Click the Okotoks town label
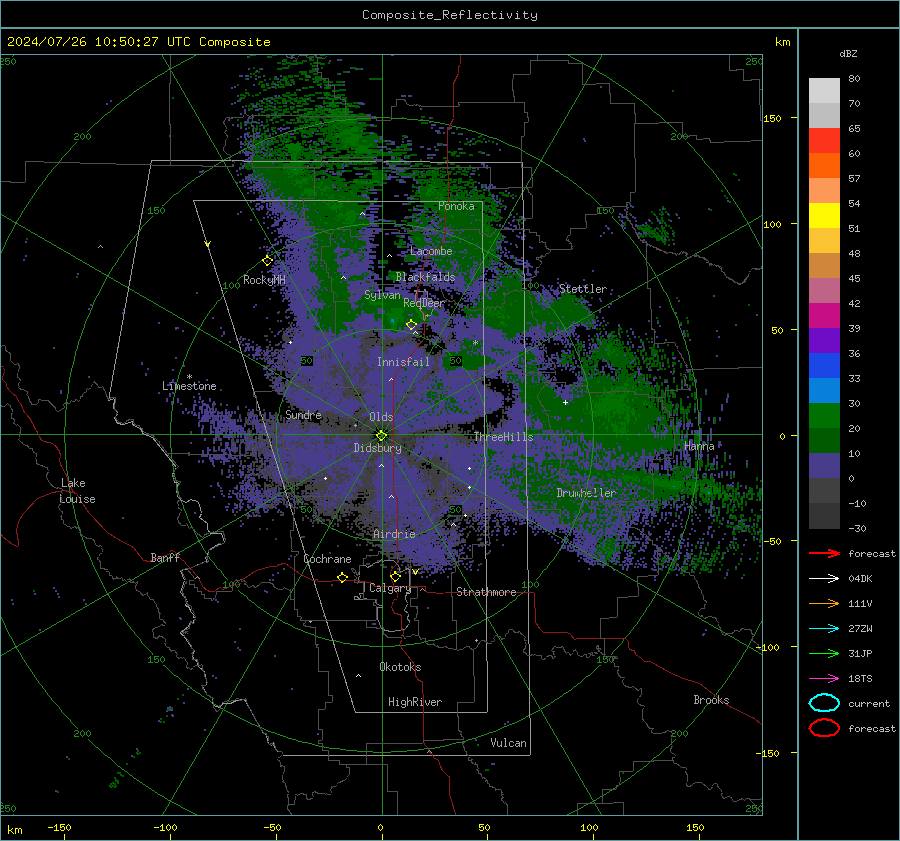 click(x=400, y=667)
